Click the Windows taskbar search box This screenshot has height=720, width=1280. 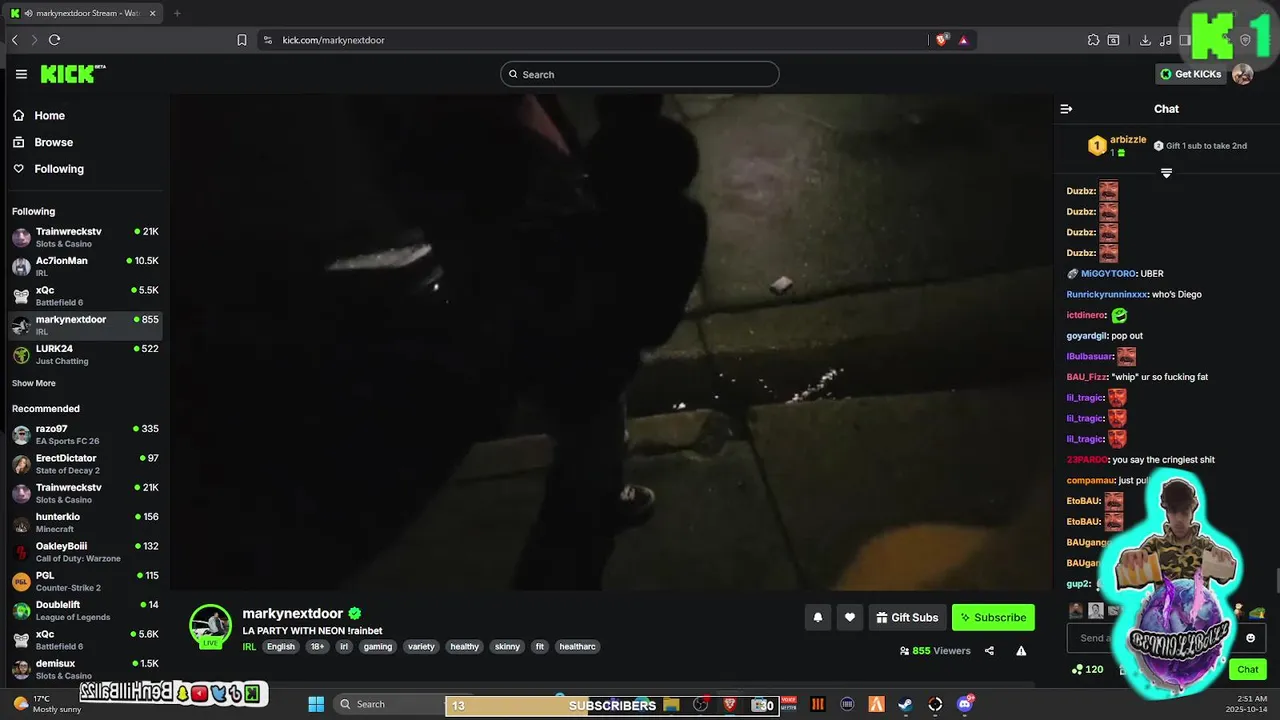coord(390,704)
